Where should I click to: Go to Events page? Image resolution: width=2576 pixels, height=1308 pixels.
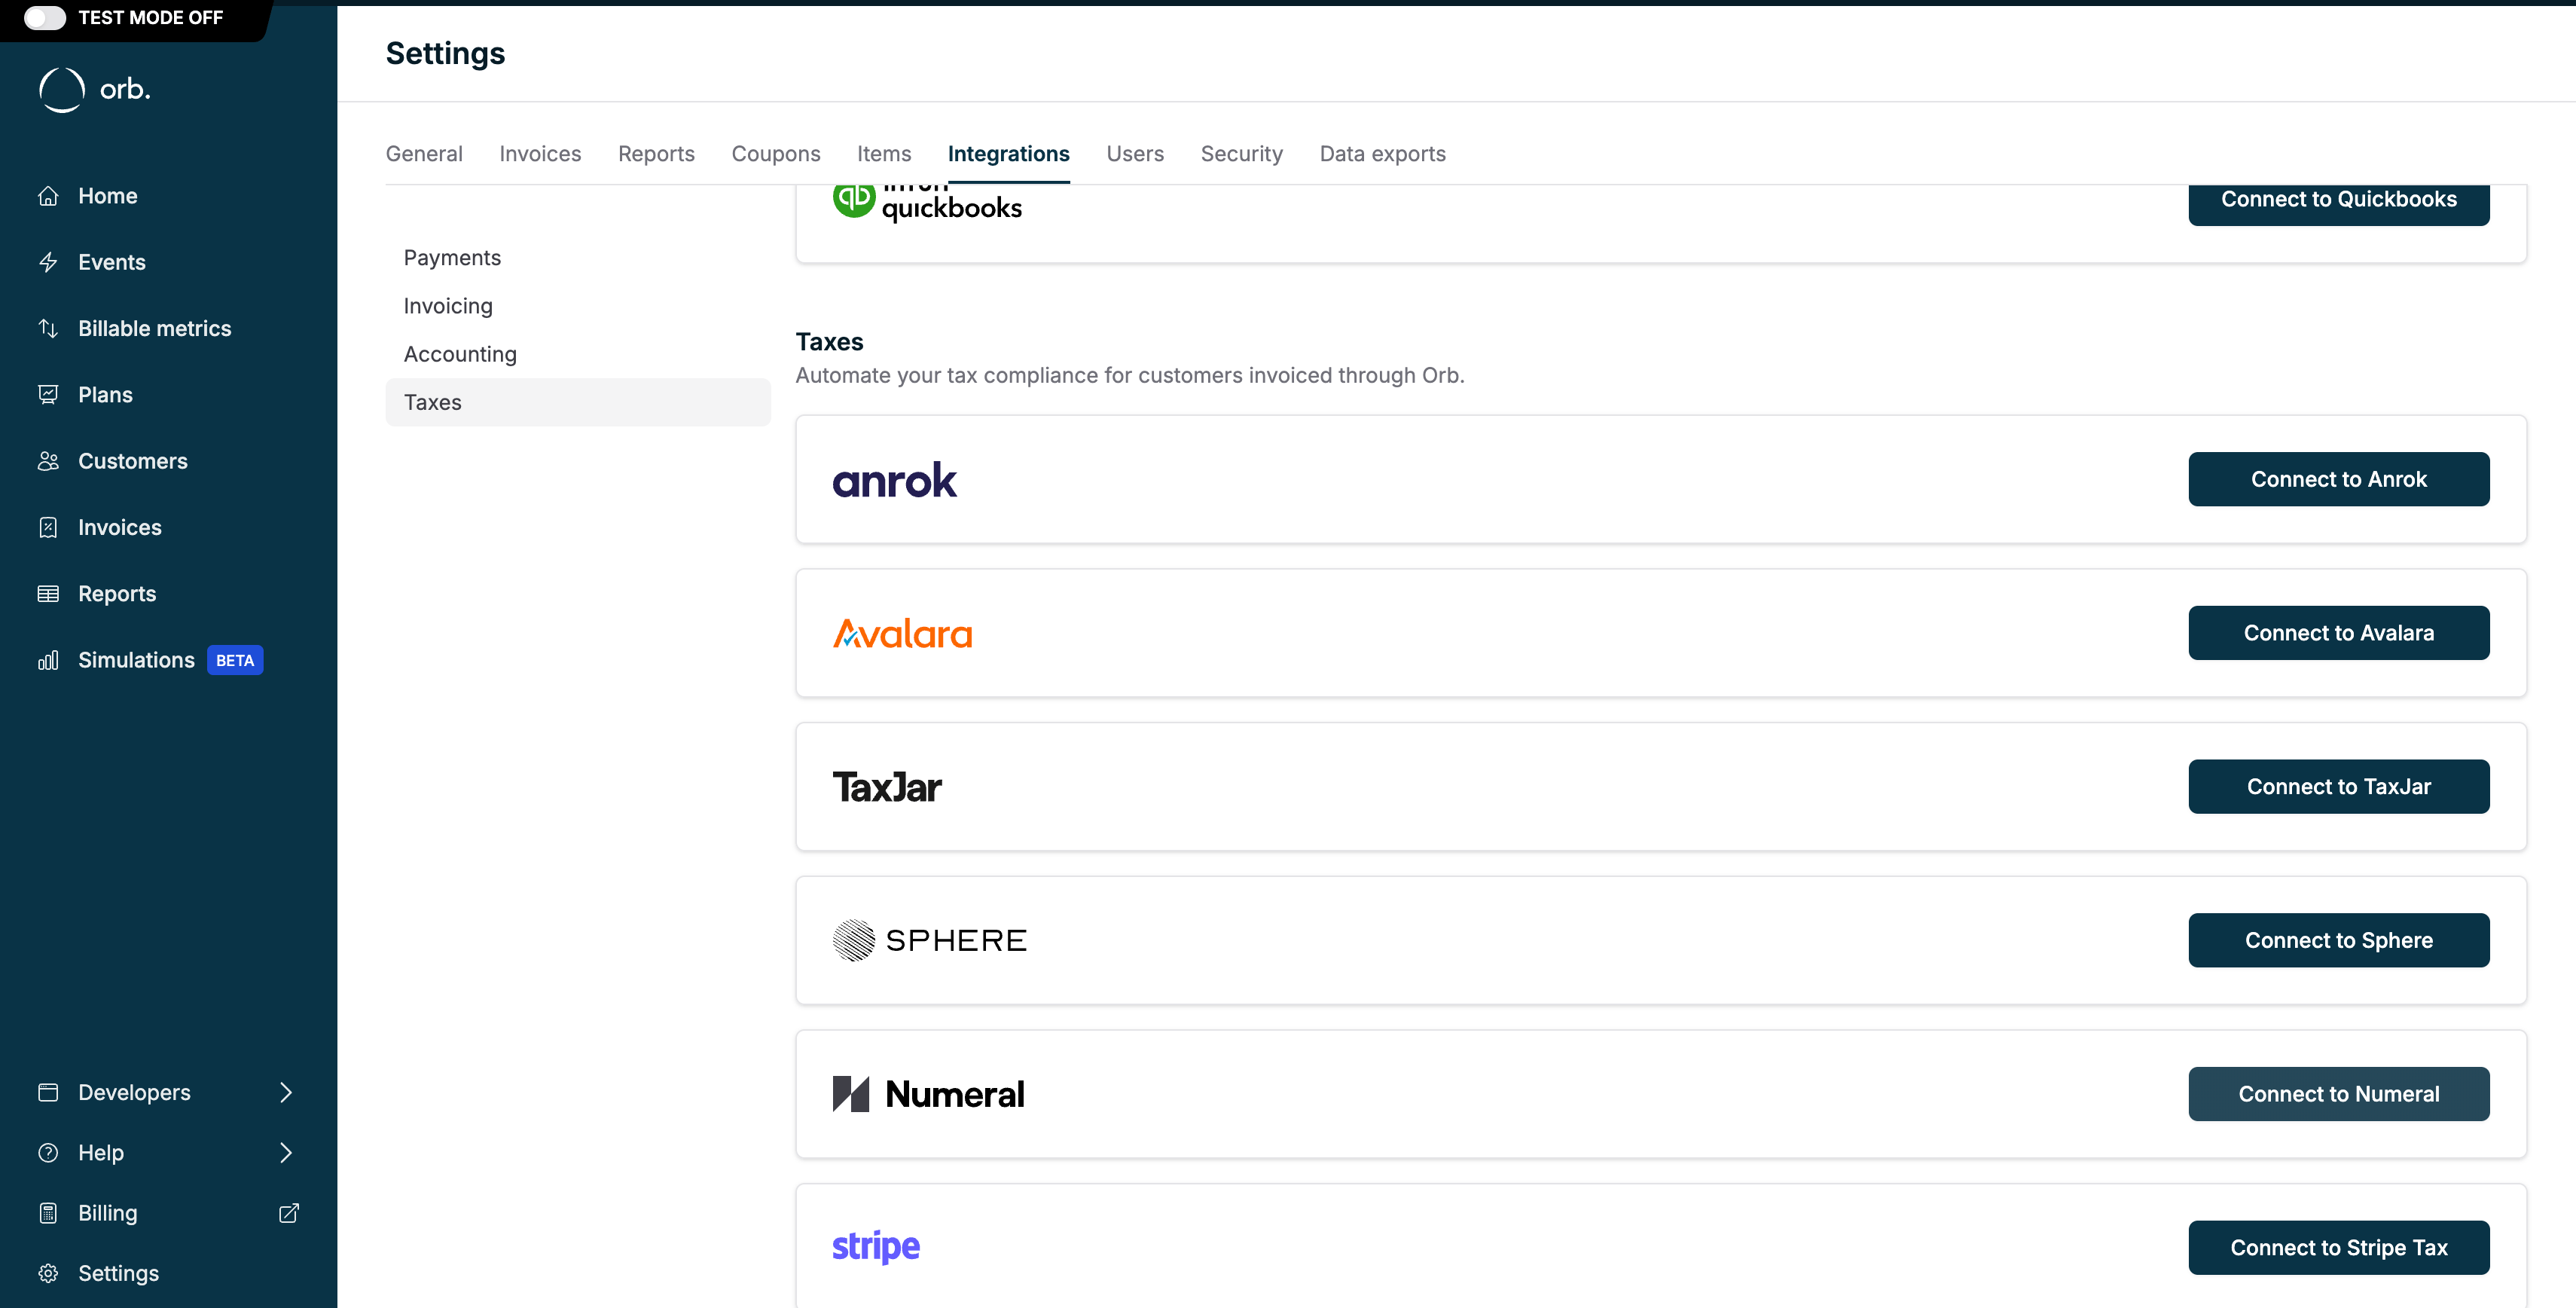point(112,262)
